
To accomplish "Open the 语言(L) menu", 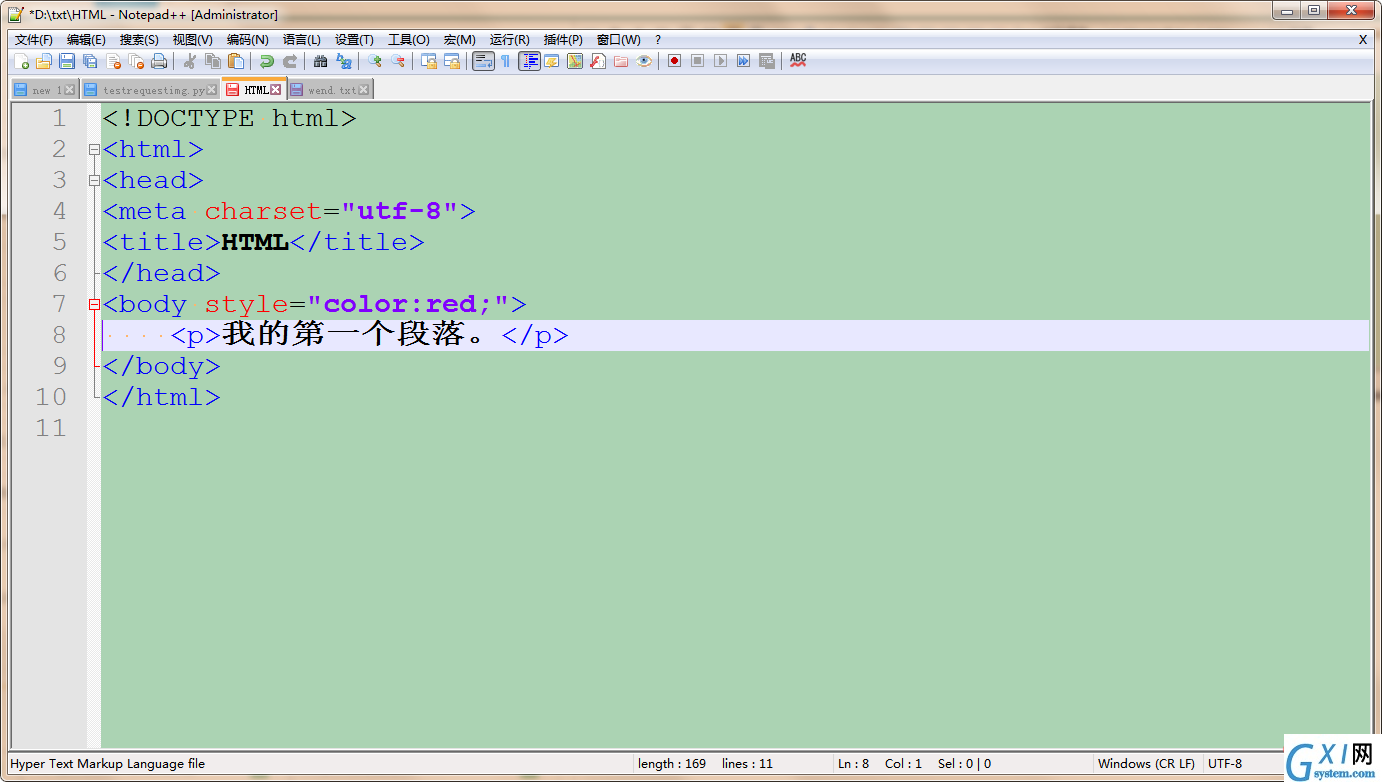I will point(302,40).
